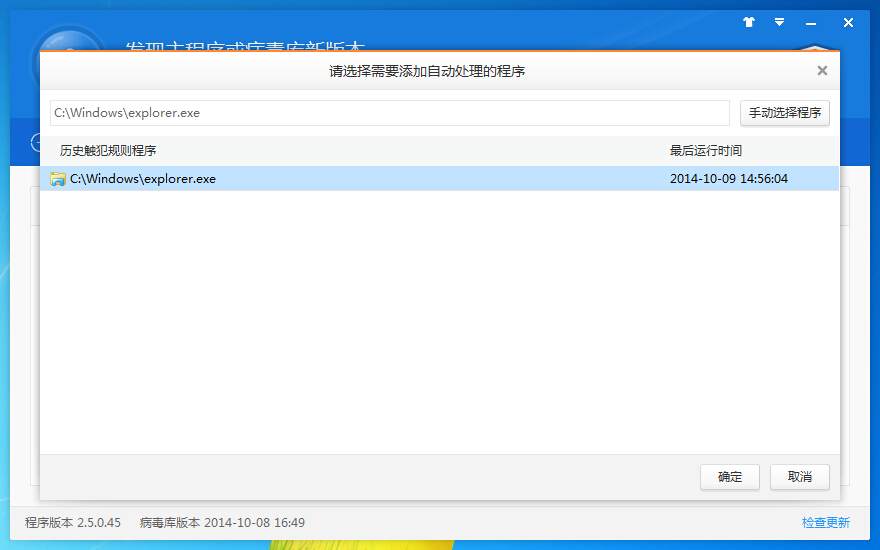The image size is (880, 550).
Task: Open the 检查更新 link
Action: click(x=825, y=523)
